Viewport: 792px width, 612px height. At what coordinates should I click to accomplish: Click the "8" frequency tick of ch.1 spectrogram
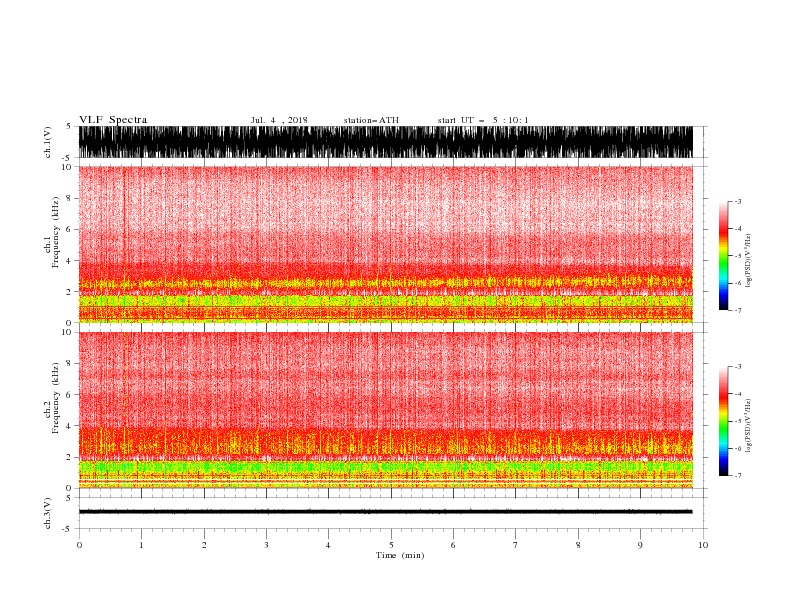pos(69,198)
